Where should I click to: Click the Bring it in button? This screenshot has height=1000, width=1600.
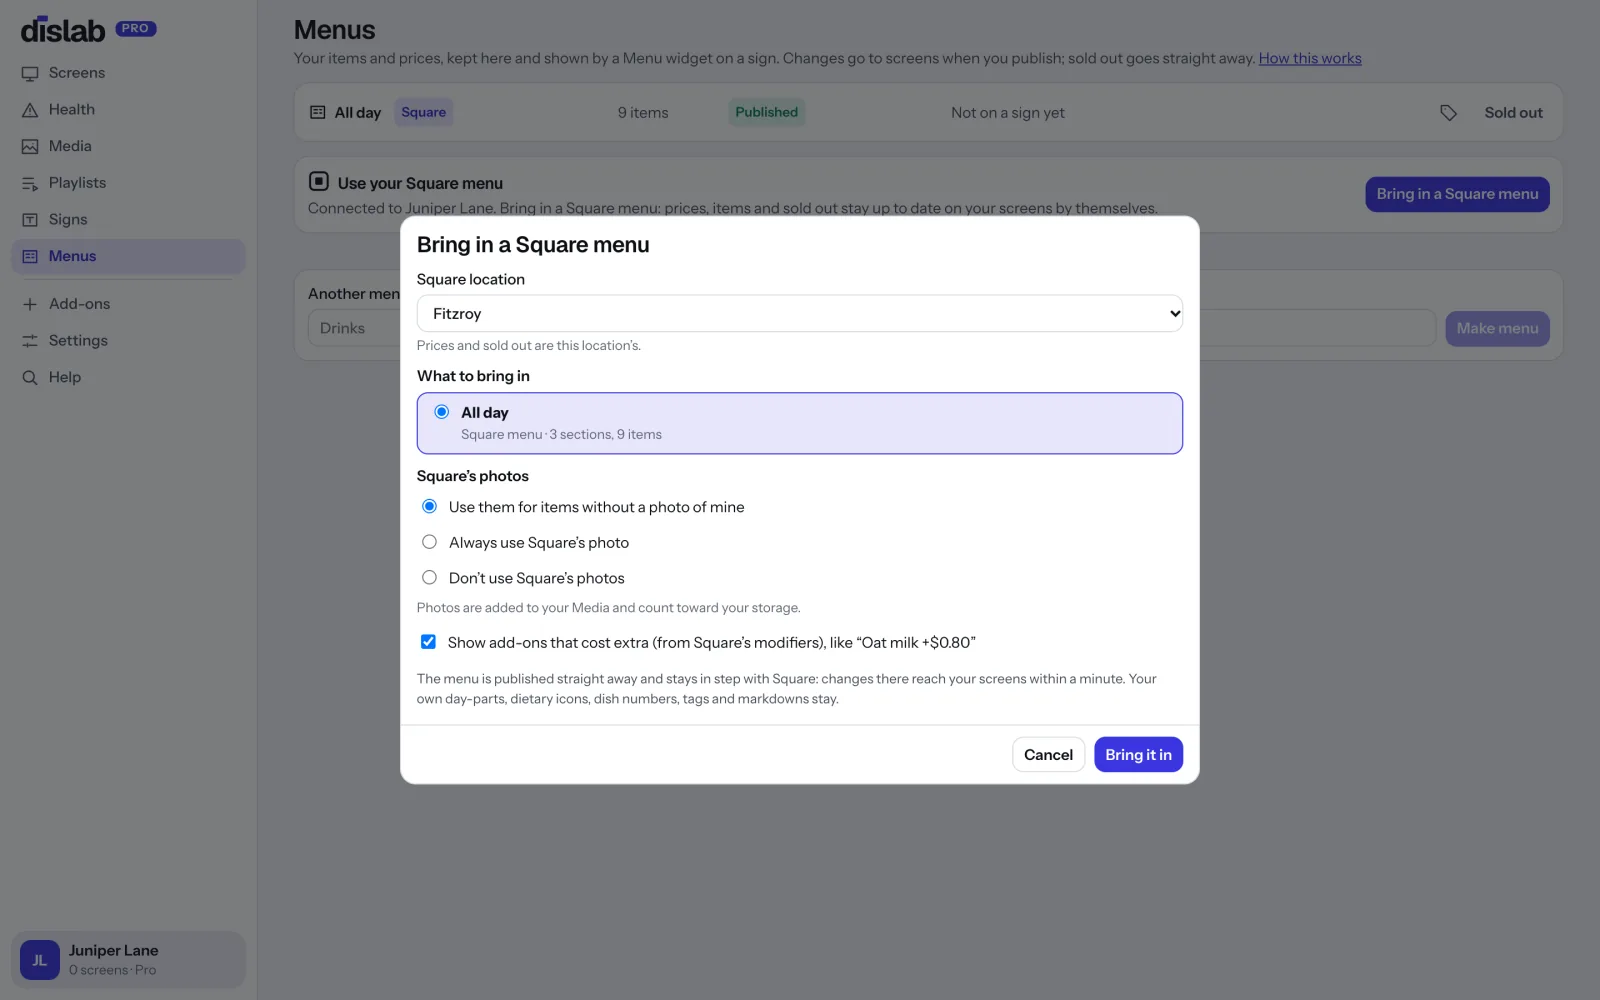[x=1138, y=755]
